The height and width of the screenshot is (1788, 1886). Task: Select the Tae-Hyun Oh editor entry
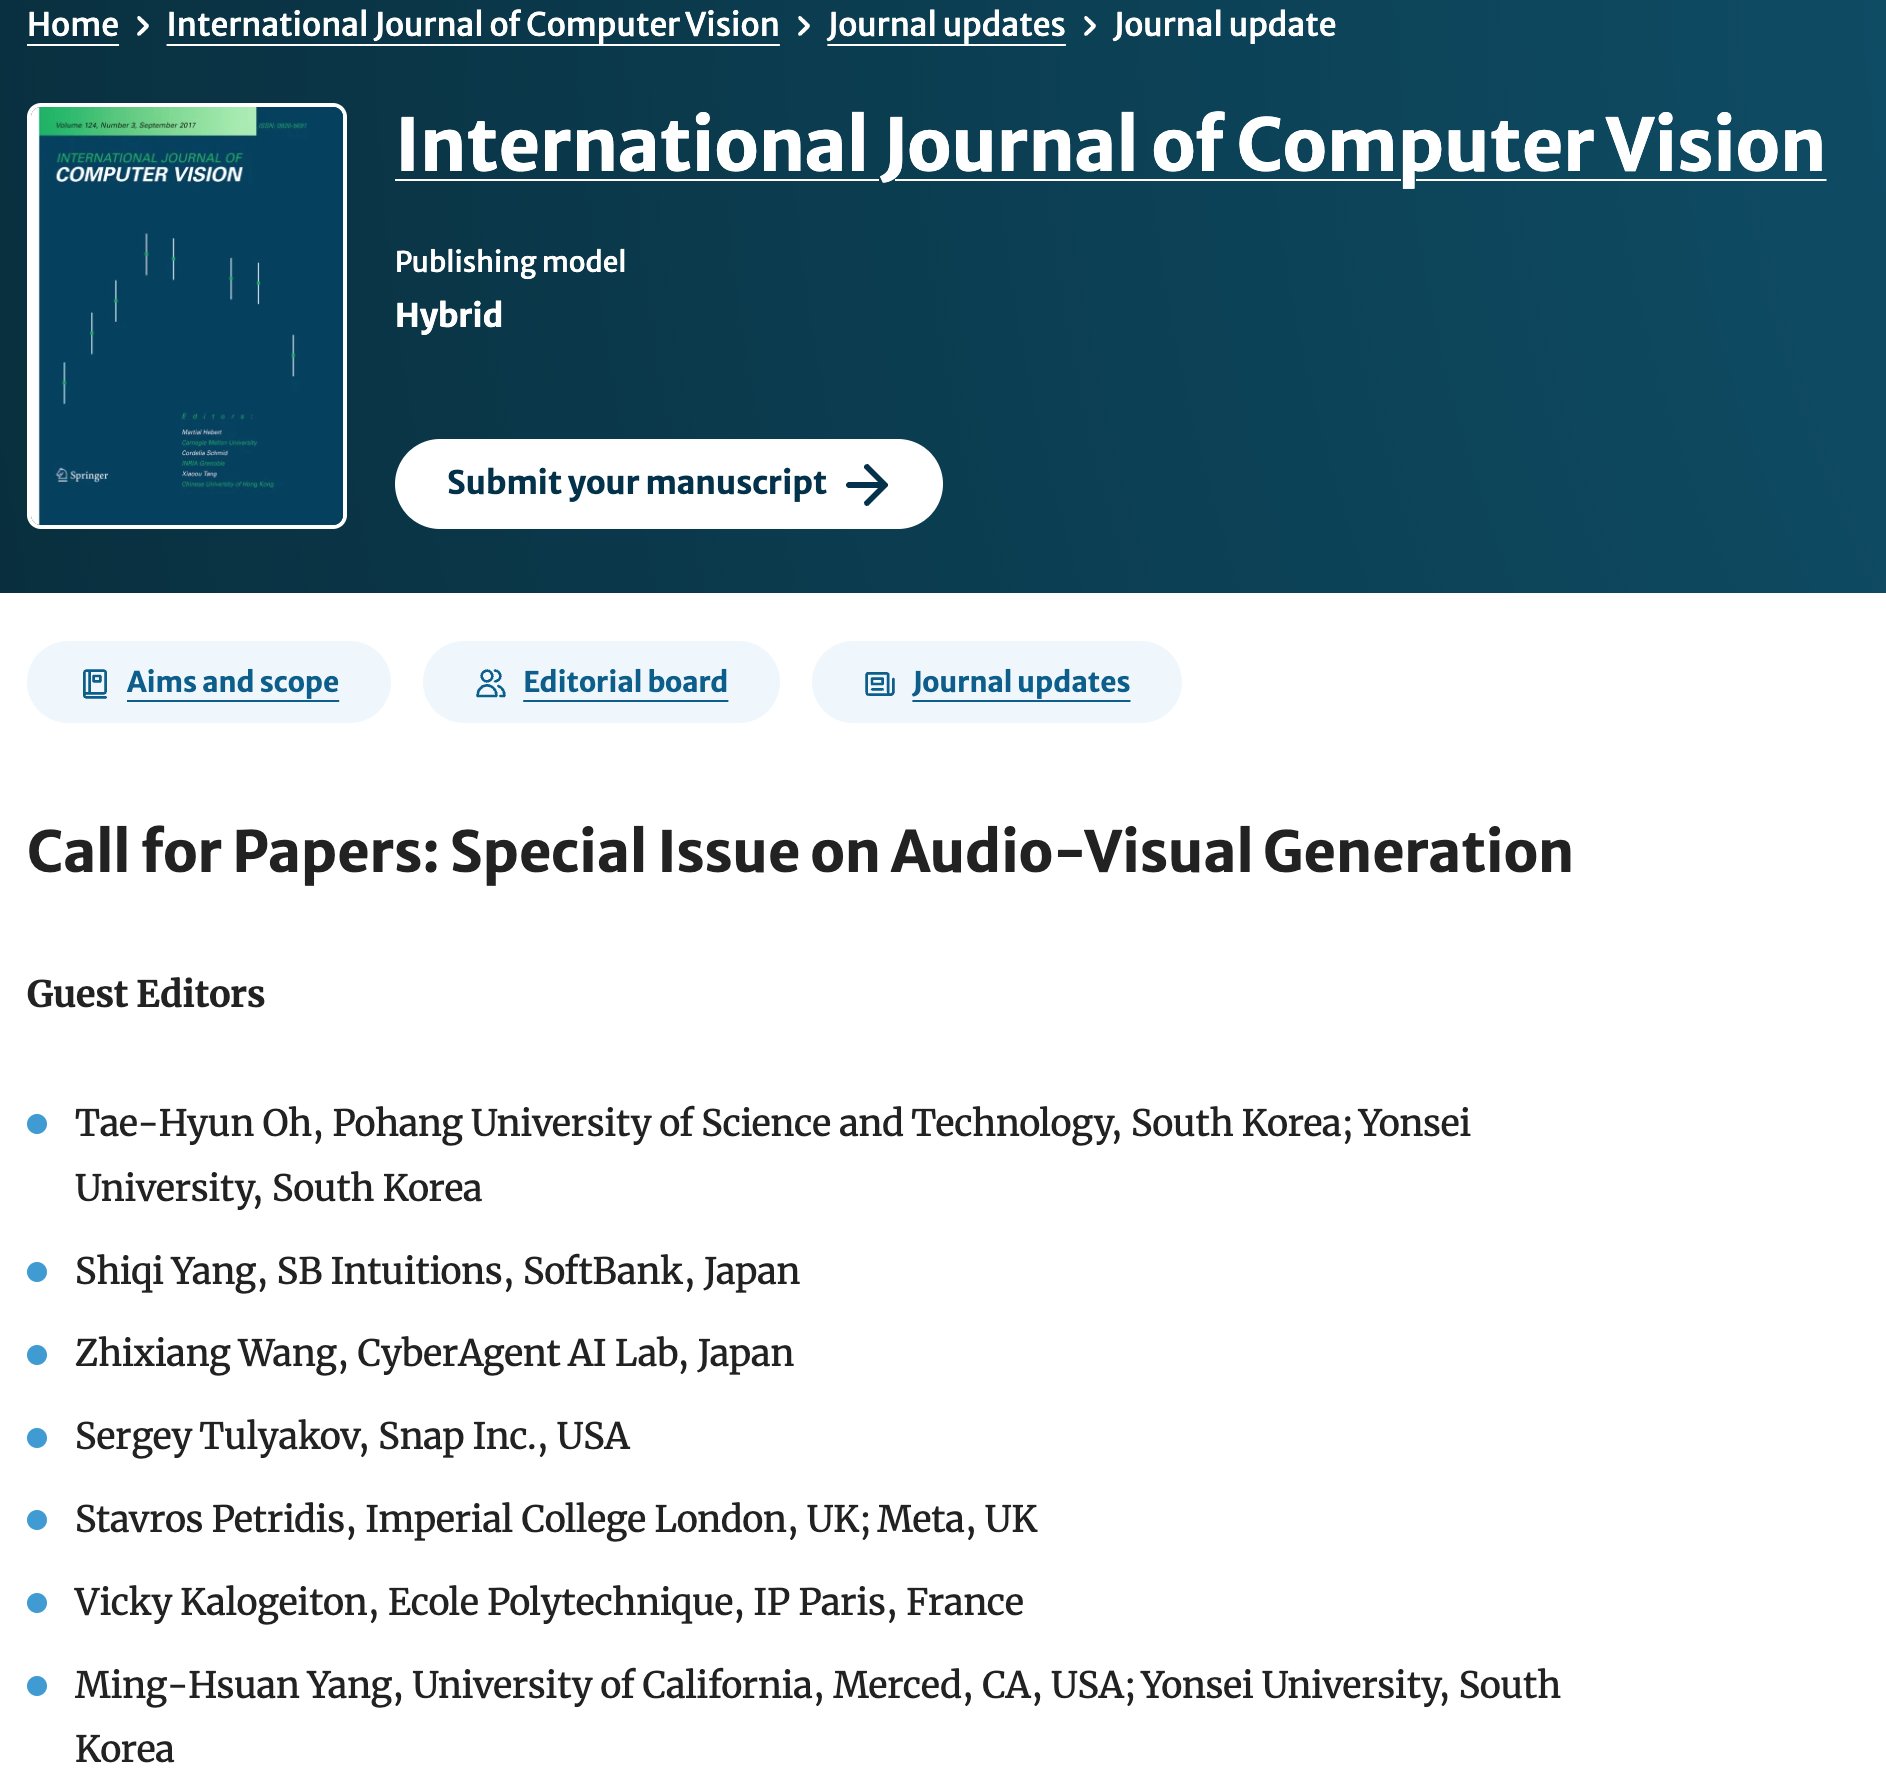(772, 1155)
